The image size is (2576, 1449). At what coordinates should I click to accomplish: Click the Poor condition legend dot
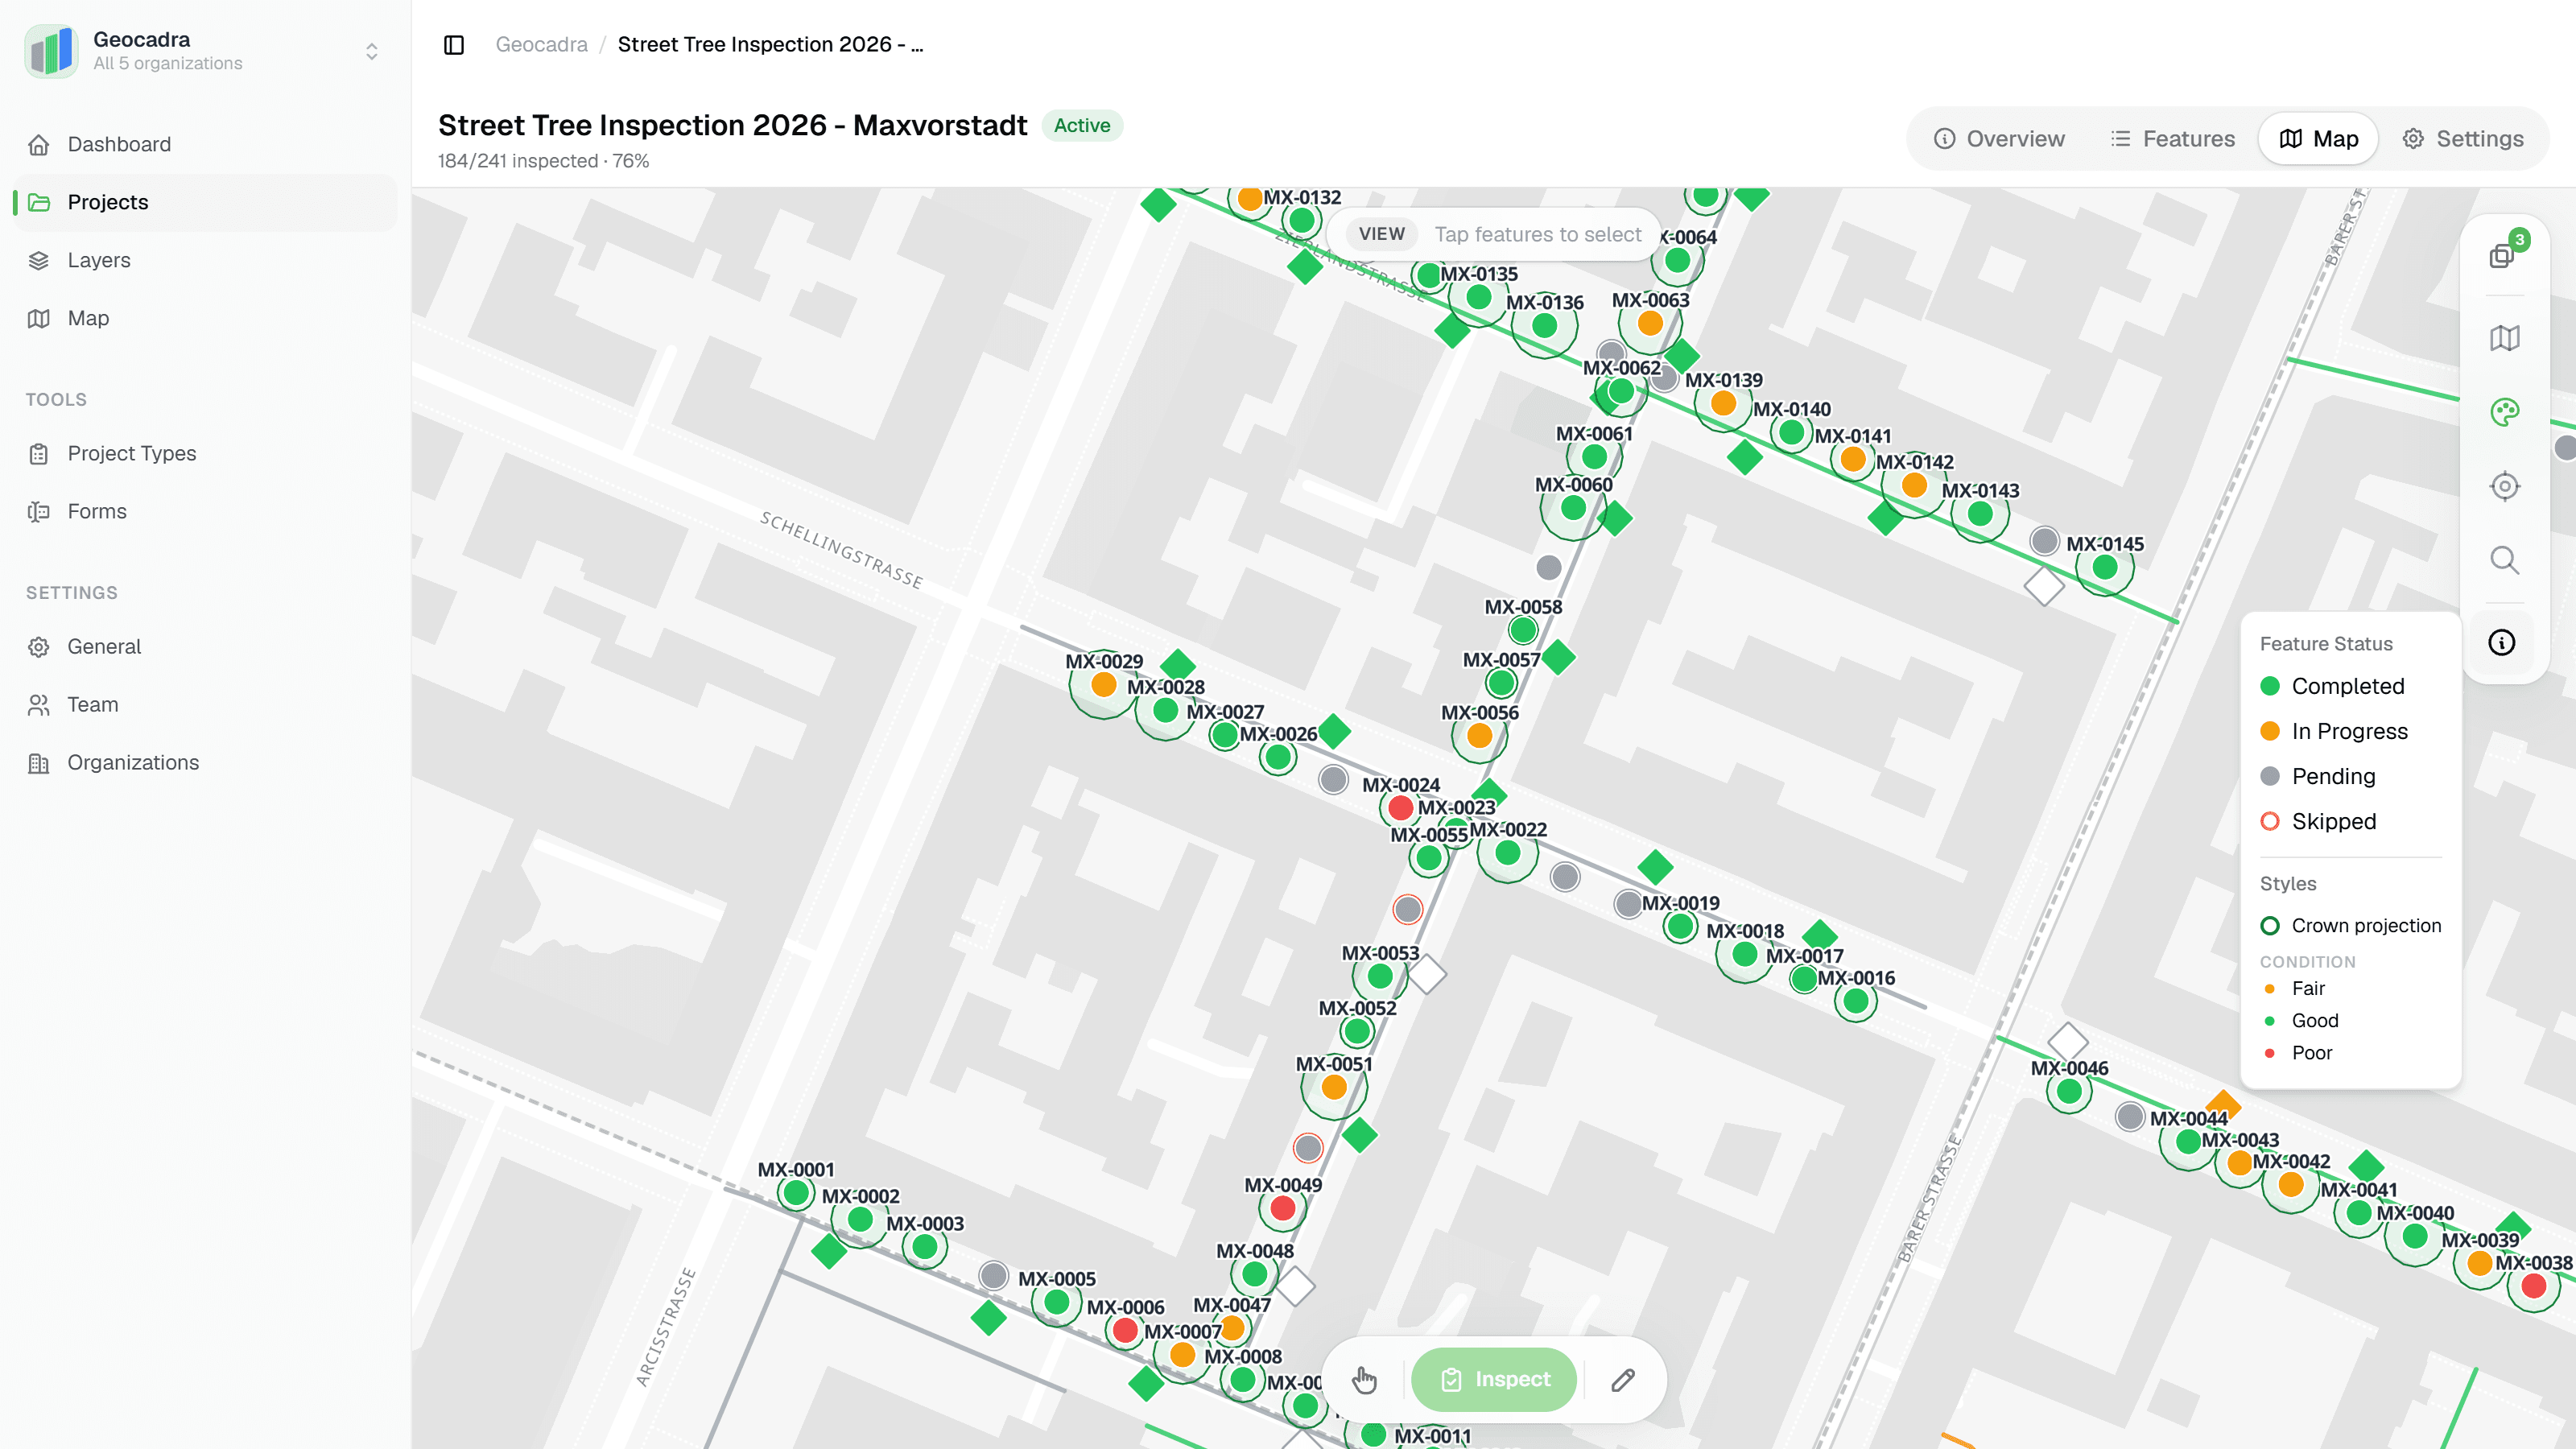[2270, 1053]
